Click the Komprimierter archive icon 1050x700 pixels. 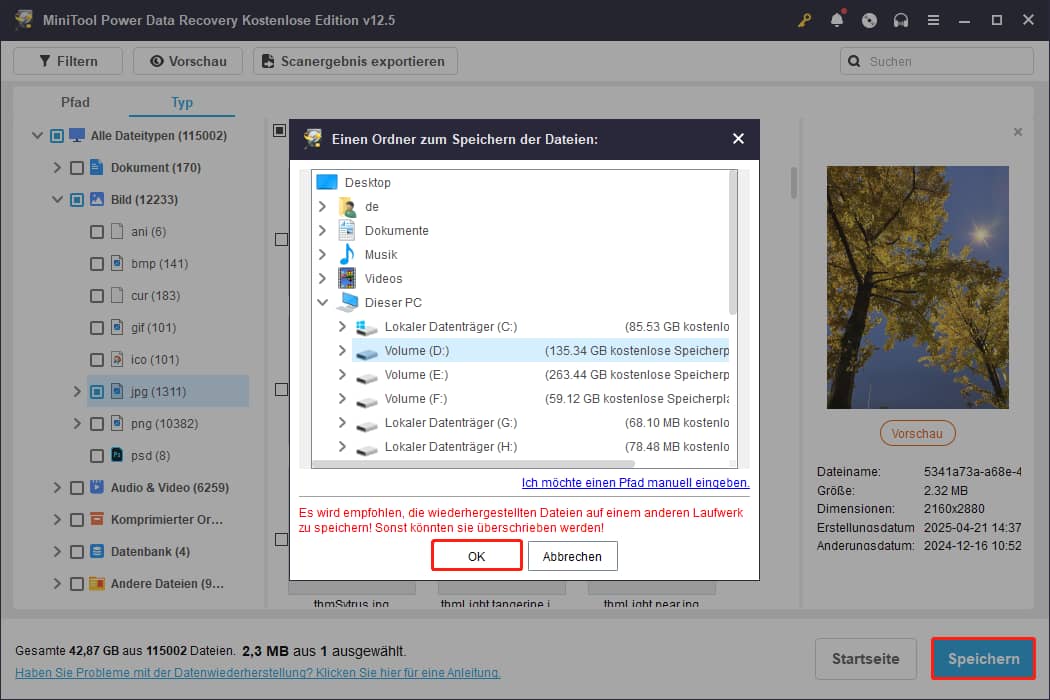point(97,518)
